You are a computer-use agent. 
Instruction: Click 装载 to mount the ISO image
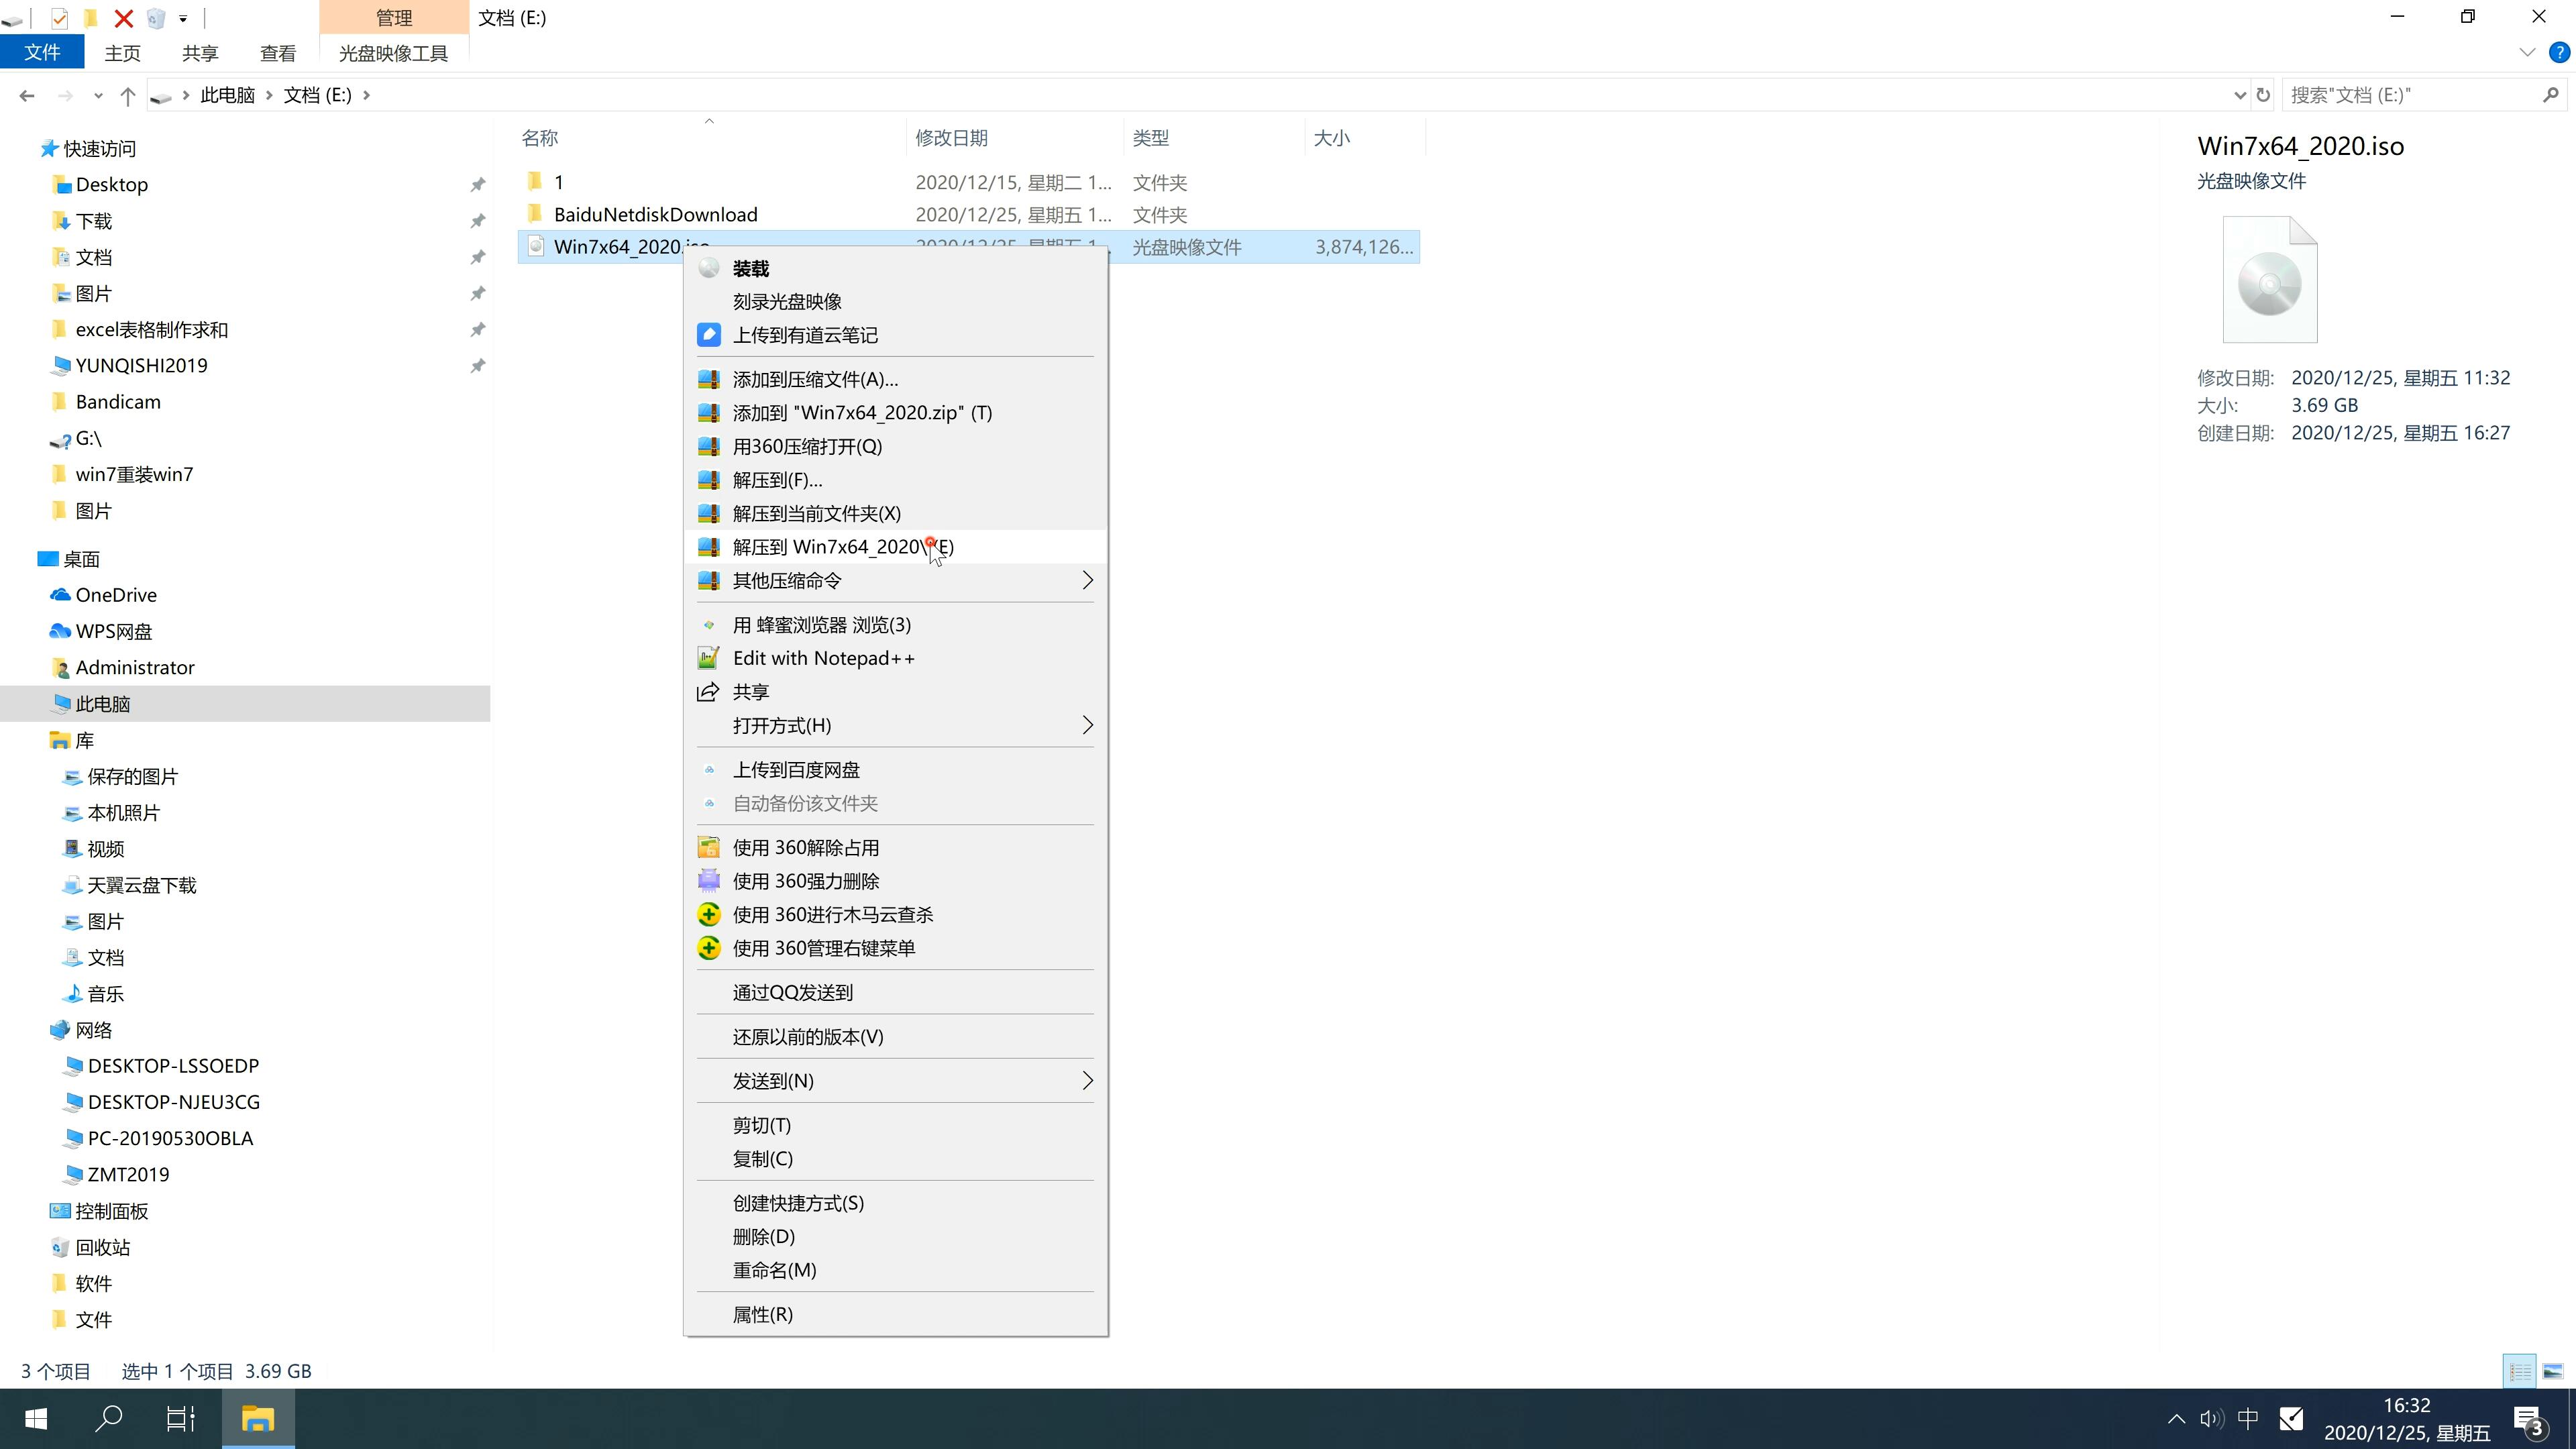[x=750, y=267]
